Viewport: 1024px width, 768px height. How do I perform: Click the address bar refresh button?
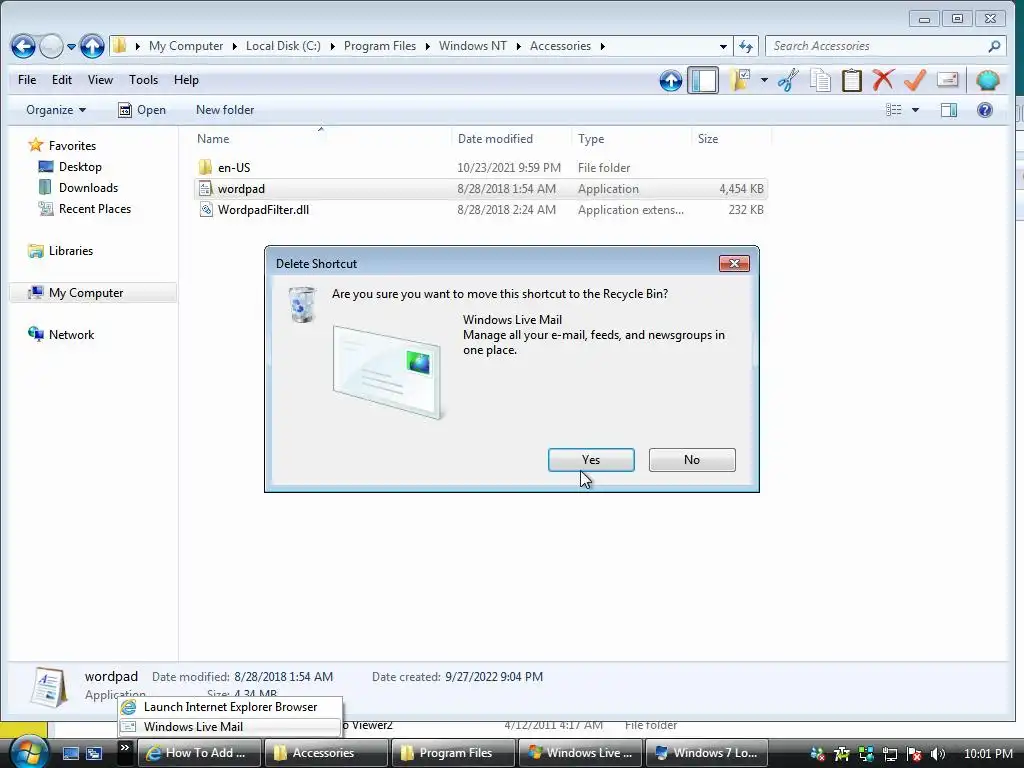[x=746, y=46]
